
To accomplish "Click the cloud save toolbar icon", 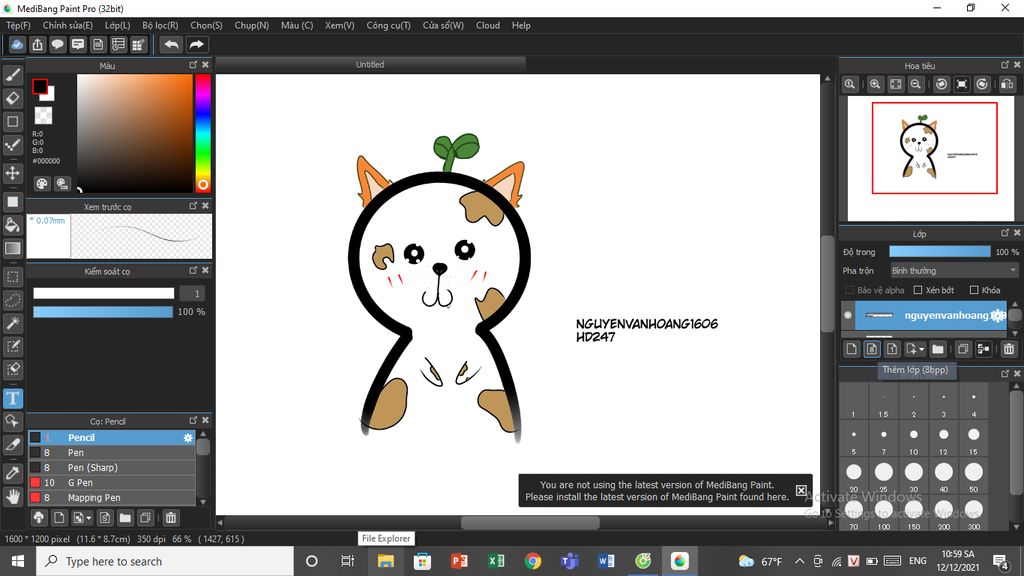I will (x=17, y=44).
